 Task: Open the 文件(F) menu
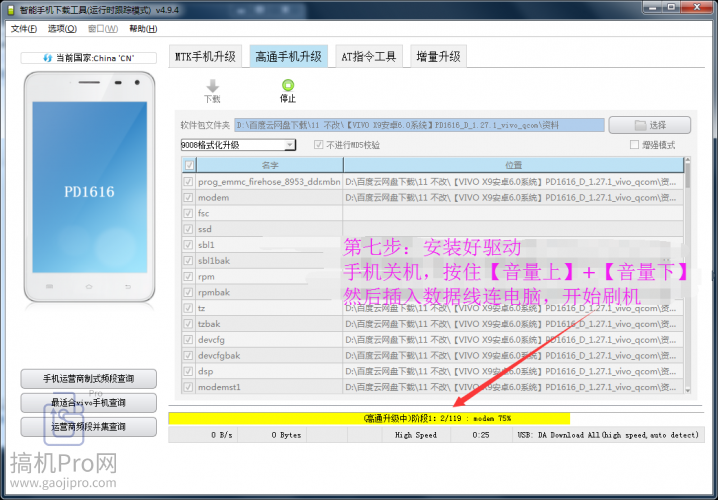[x=24, y=29]
